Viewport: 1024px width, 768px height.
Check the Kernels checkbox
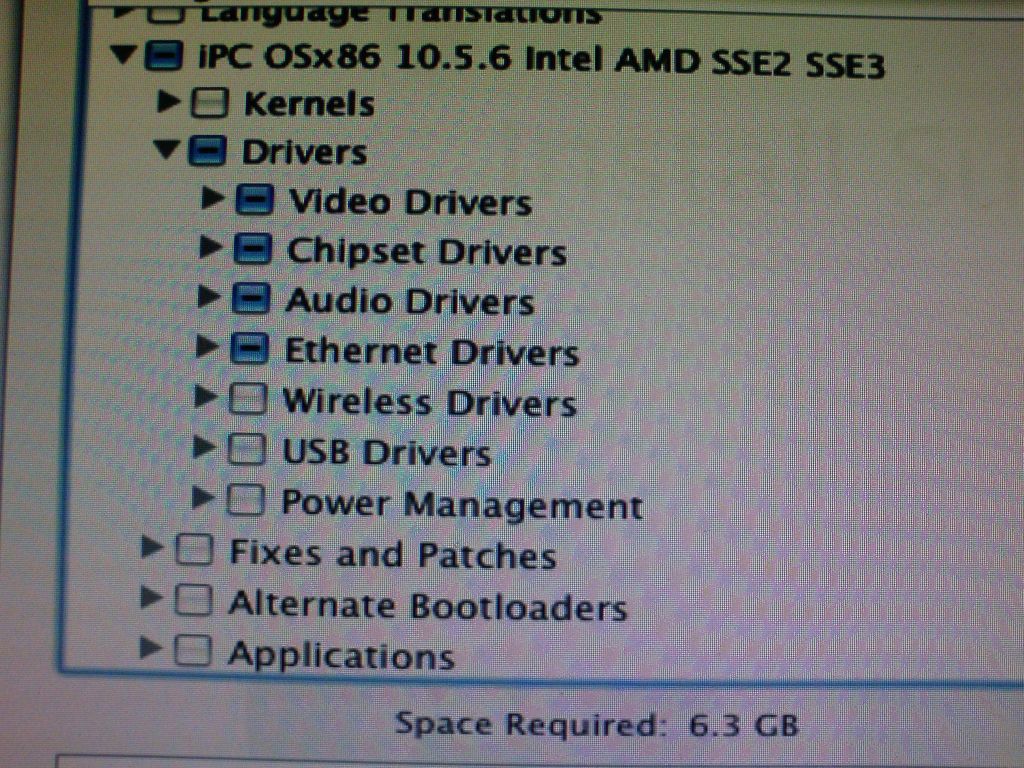click(210, 103)
